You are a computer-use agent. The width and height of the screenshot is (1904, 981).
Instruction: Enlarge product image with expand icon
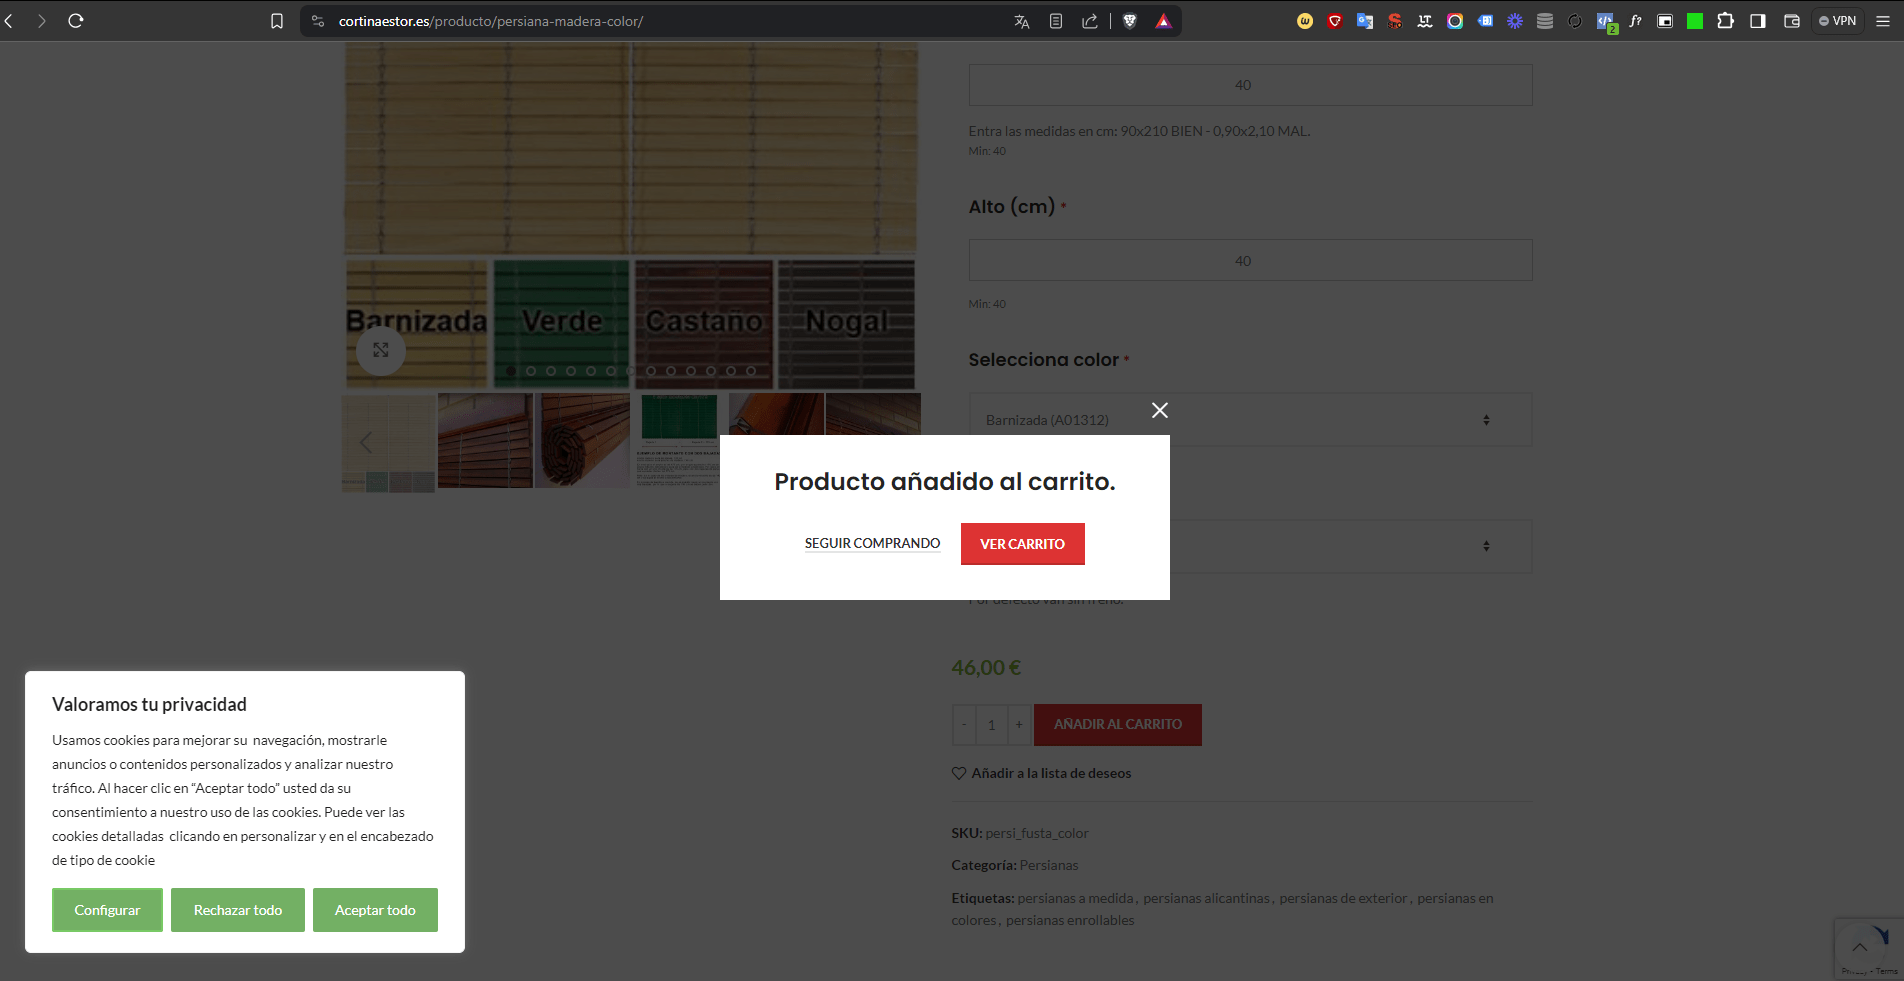click(381, 350)
